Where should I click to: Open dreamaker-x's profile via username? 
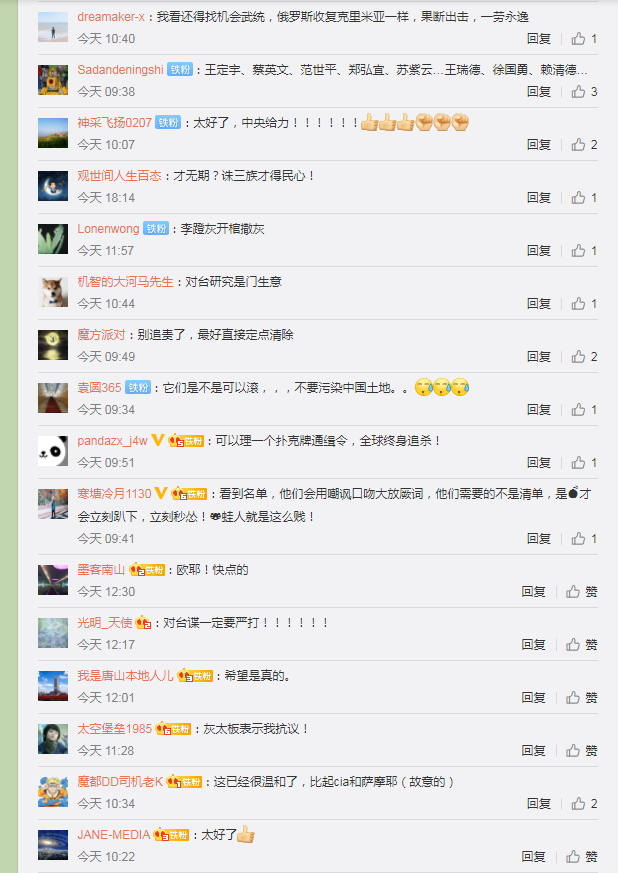[111, 17]
